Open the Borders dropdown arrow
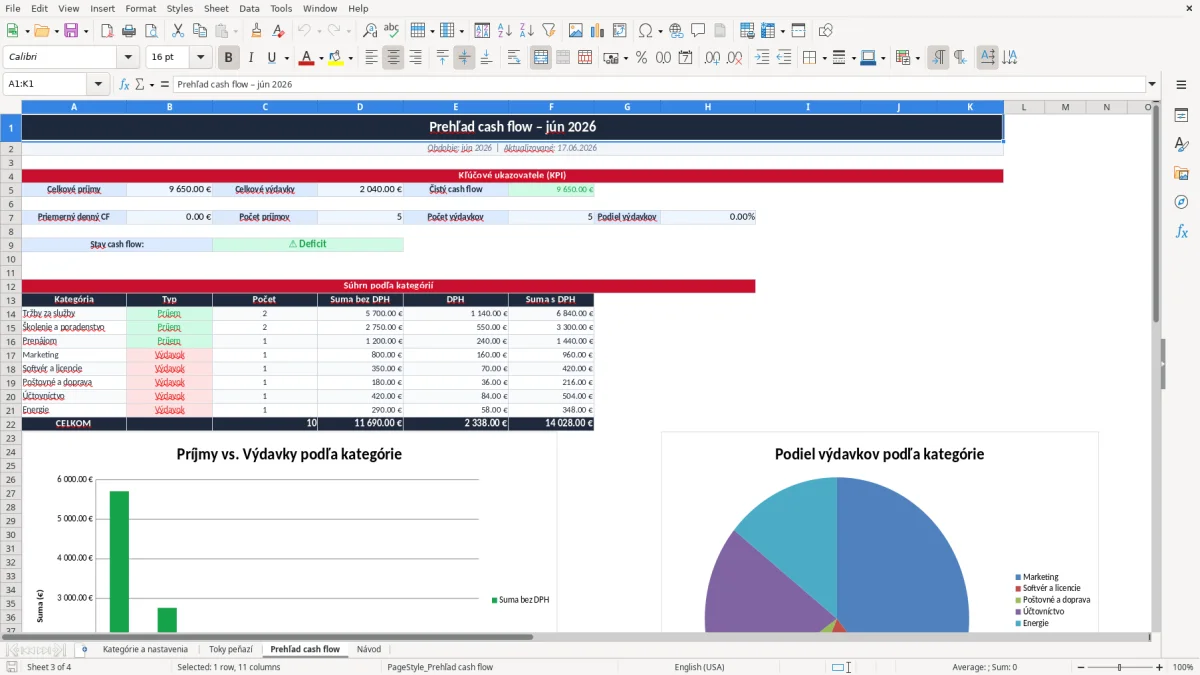Viewport: 1200px width, 675px height. tap(824, 58)
